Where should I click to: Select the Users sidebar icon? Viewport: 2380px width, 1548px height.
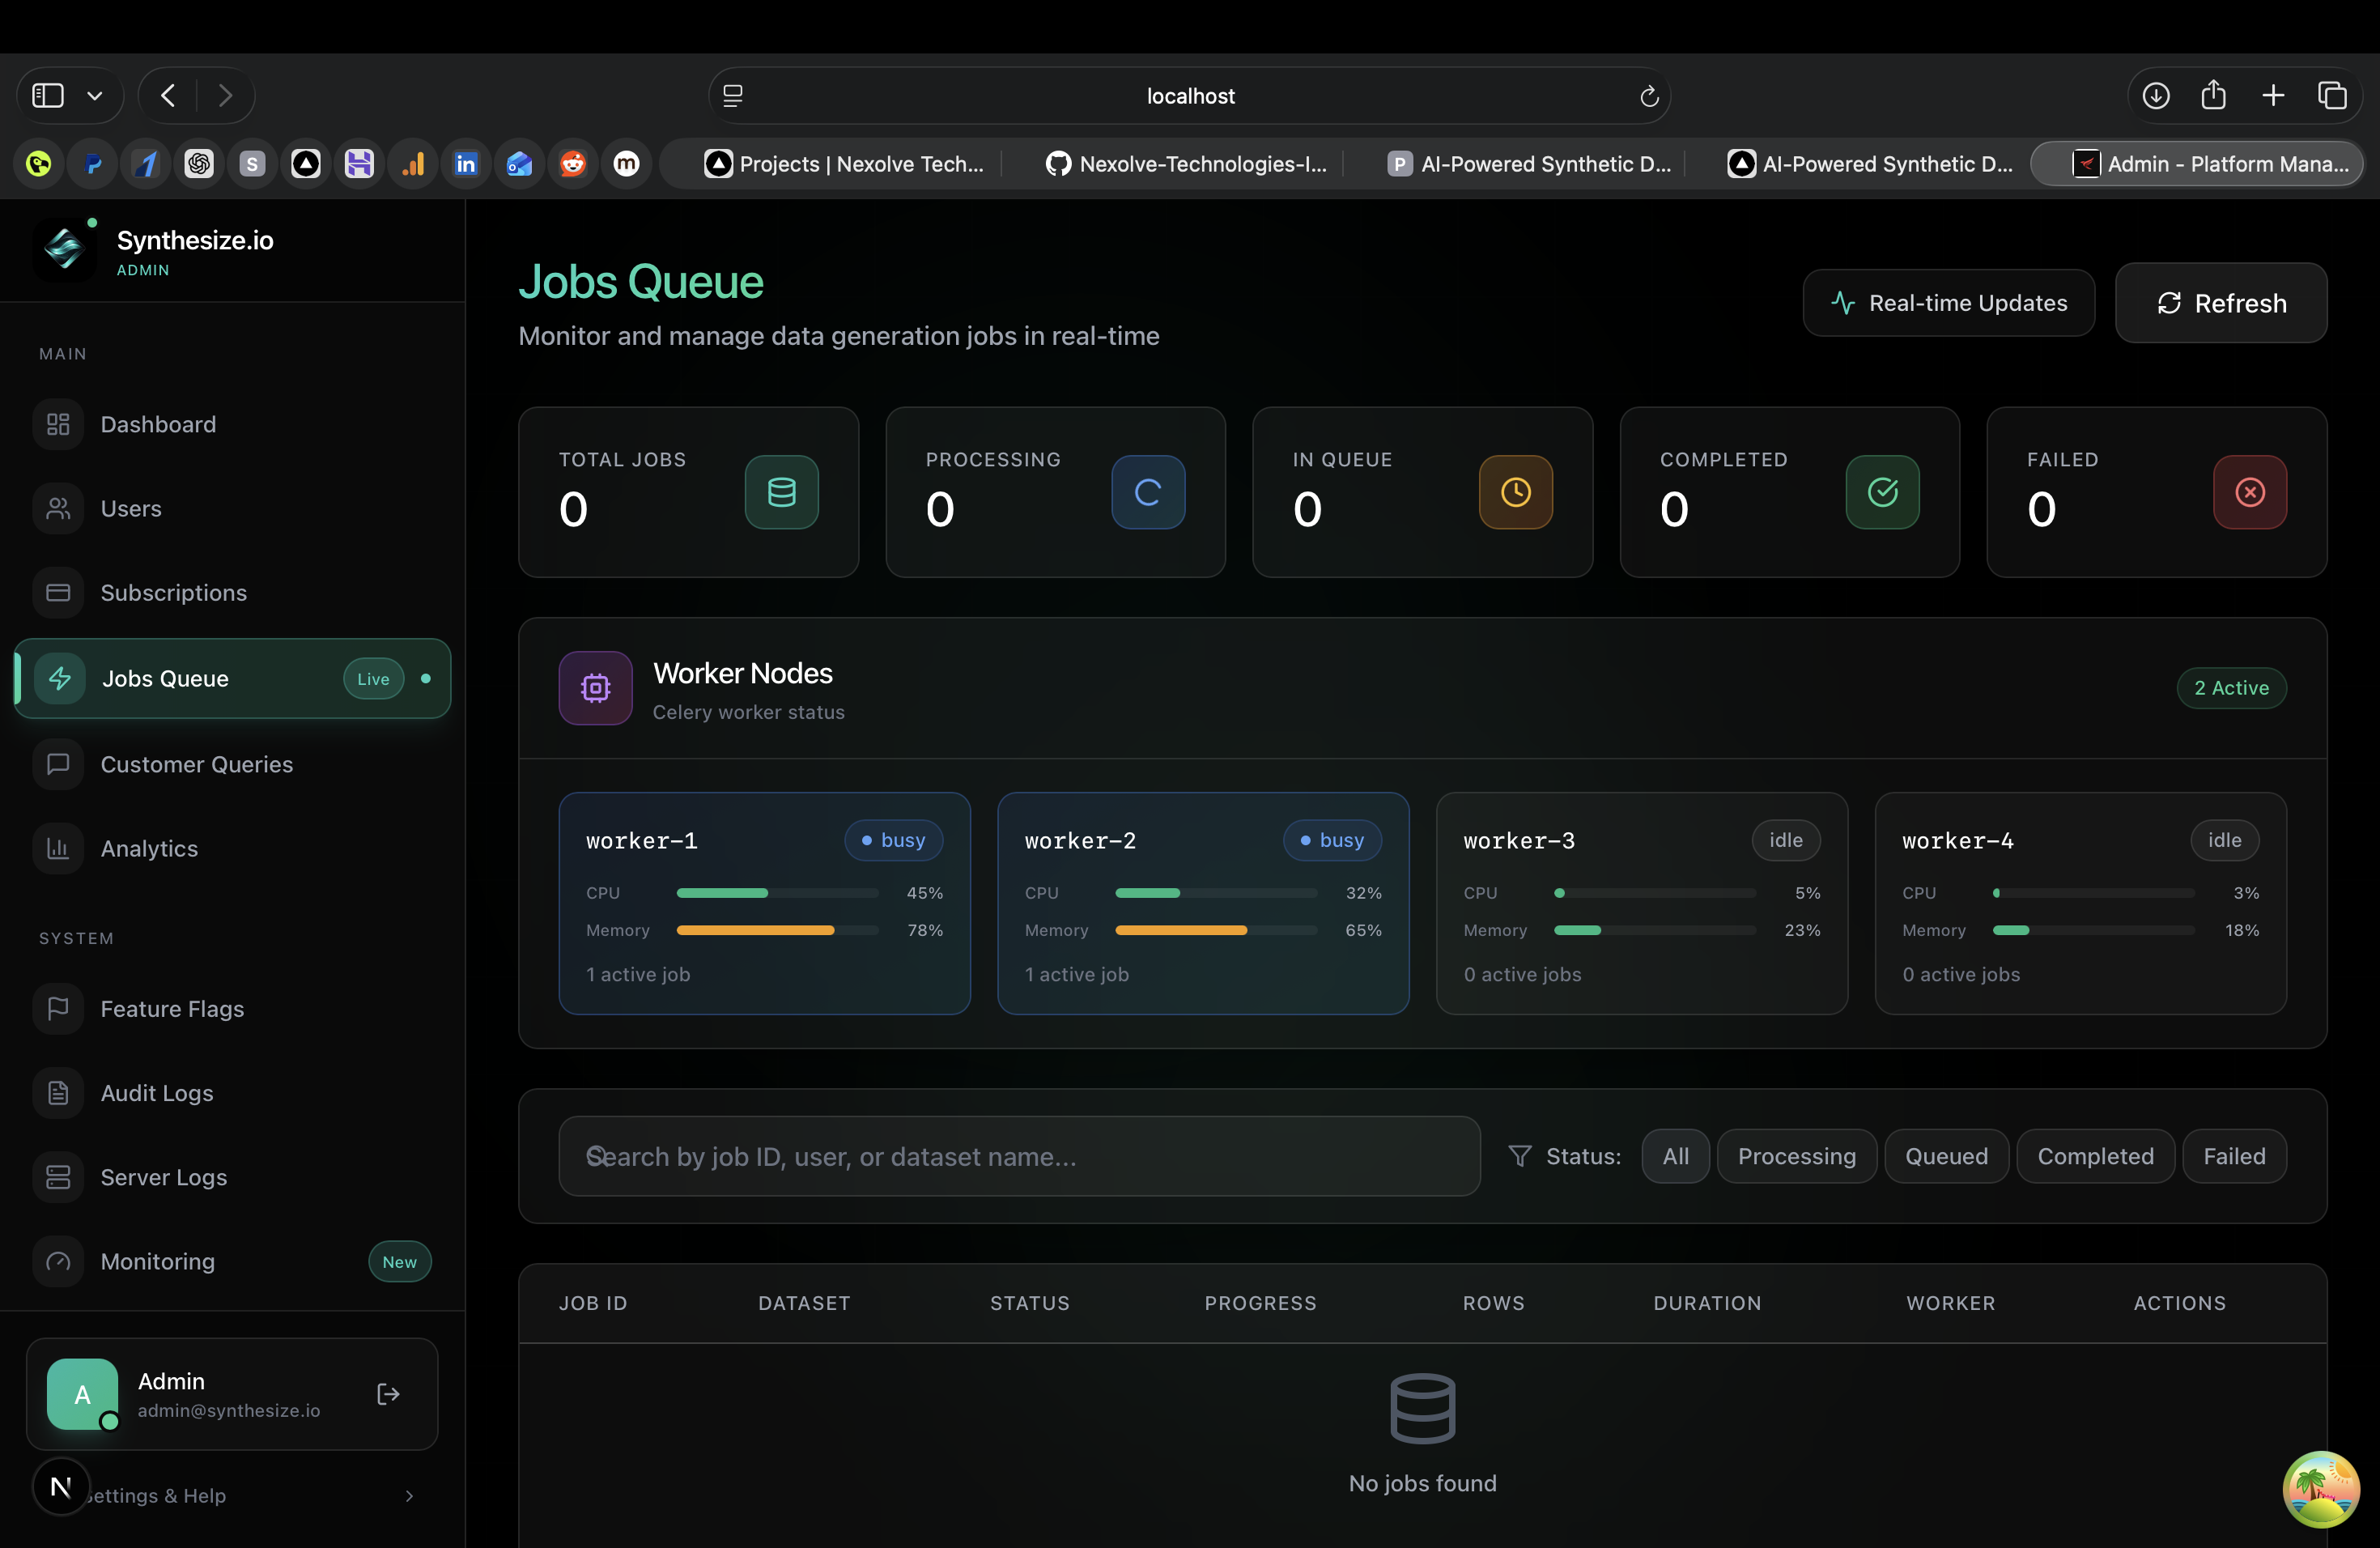57,508
